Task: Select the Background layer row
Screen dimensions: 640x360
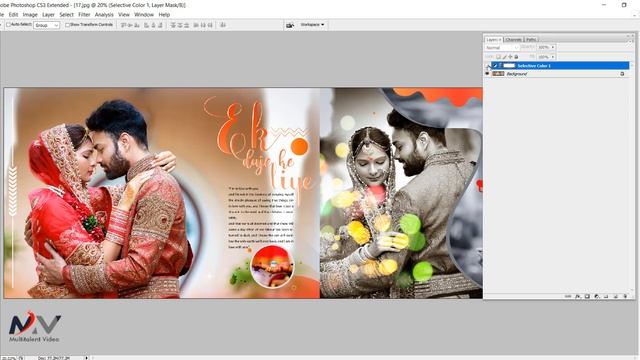Action: [x=558, y=74]
